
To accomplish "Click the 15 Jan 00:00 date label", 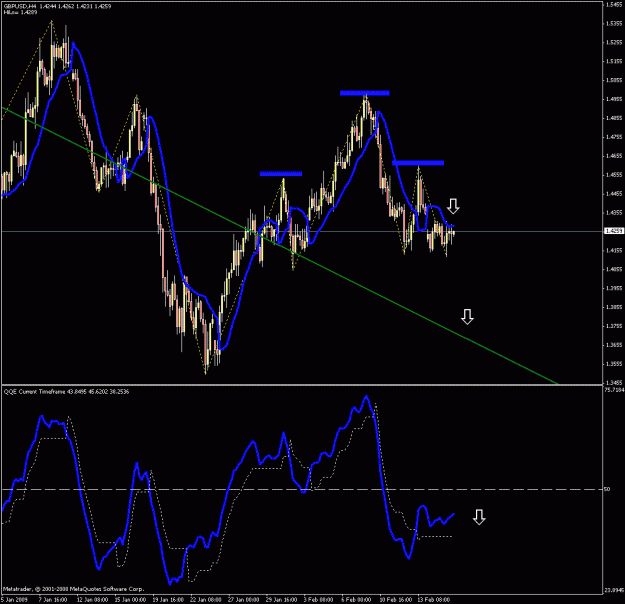I will 130,600.
